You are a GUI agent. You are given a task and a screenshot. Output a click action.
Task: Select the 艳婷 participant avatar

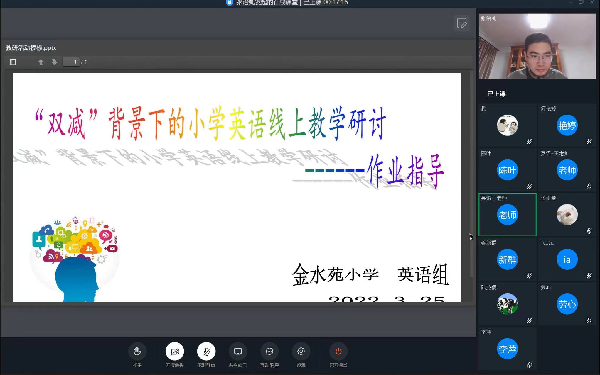(567, 125)
